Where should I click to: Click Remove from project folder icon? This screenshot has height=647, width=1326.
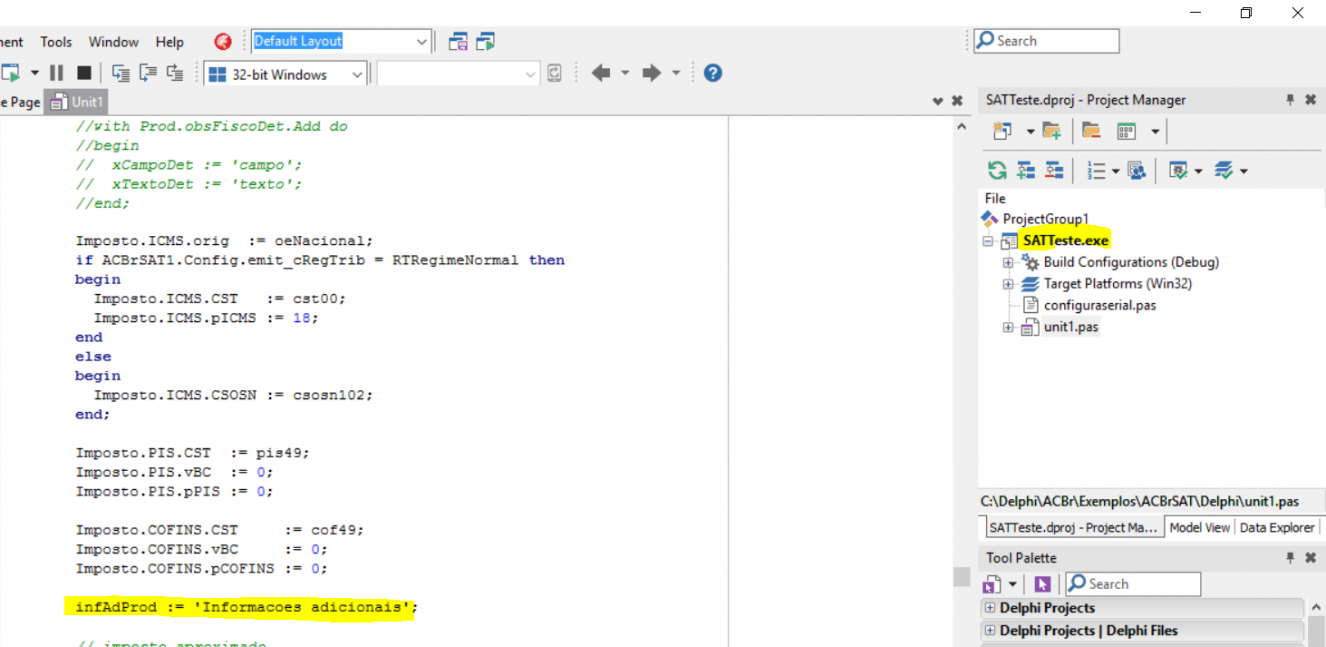[1091, 131]
